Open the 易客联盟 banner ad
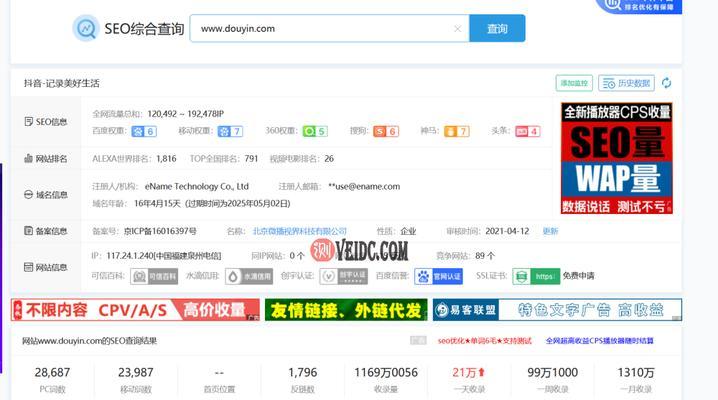718x400 pixels. (x=557, y=310)
